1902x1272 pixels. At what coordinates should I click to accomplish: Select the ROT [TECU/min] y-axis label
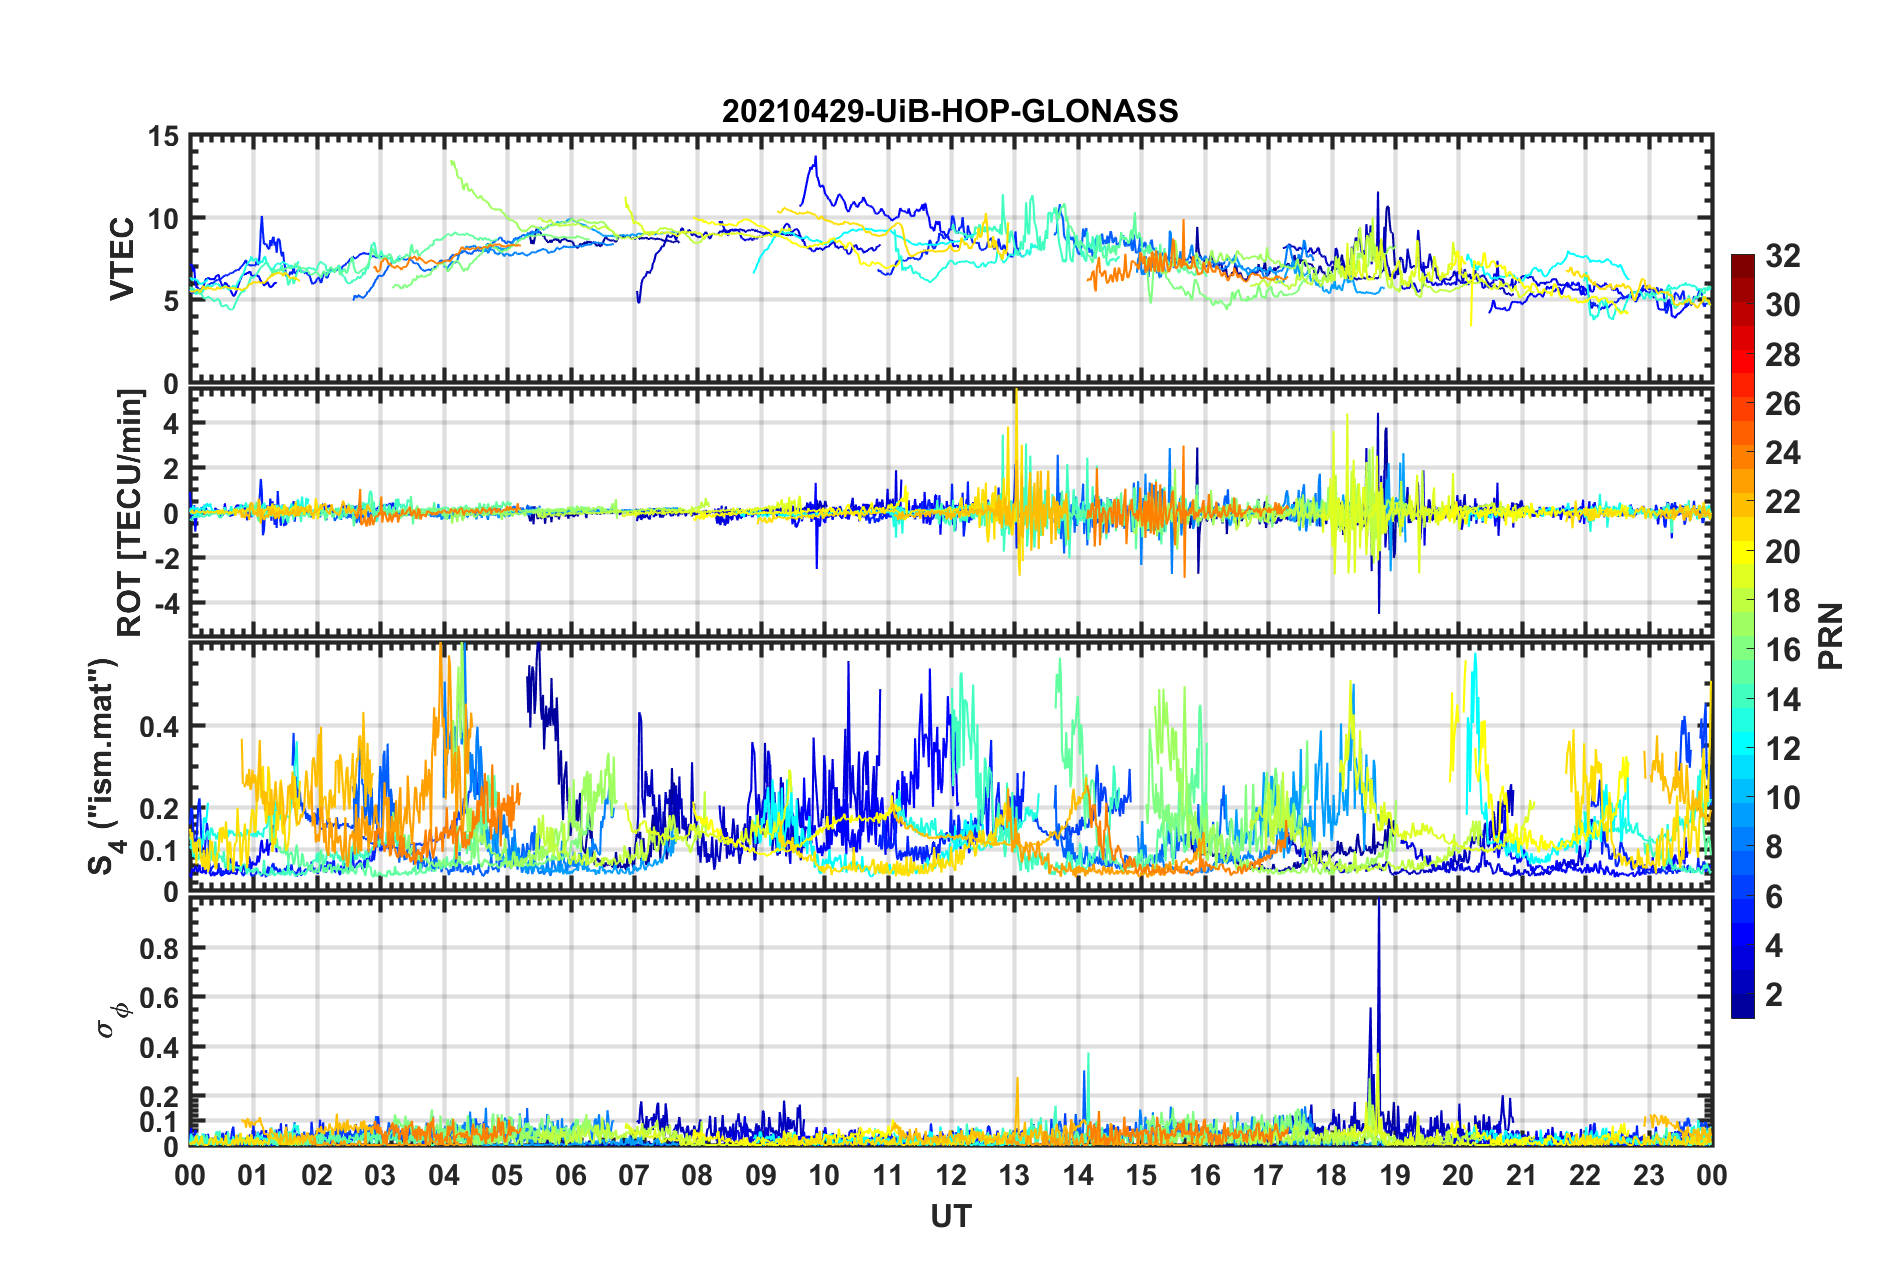[x=130, y=512]
